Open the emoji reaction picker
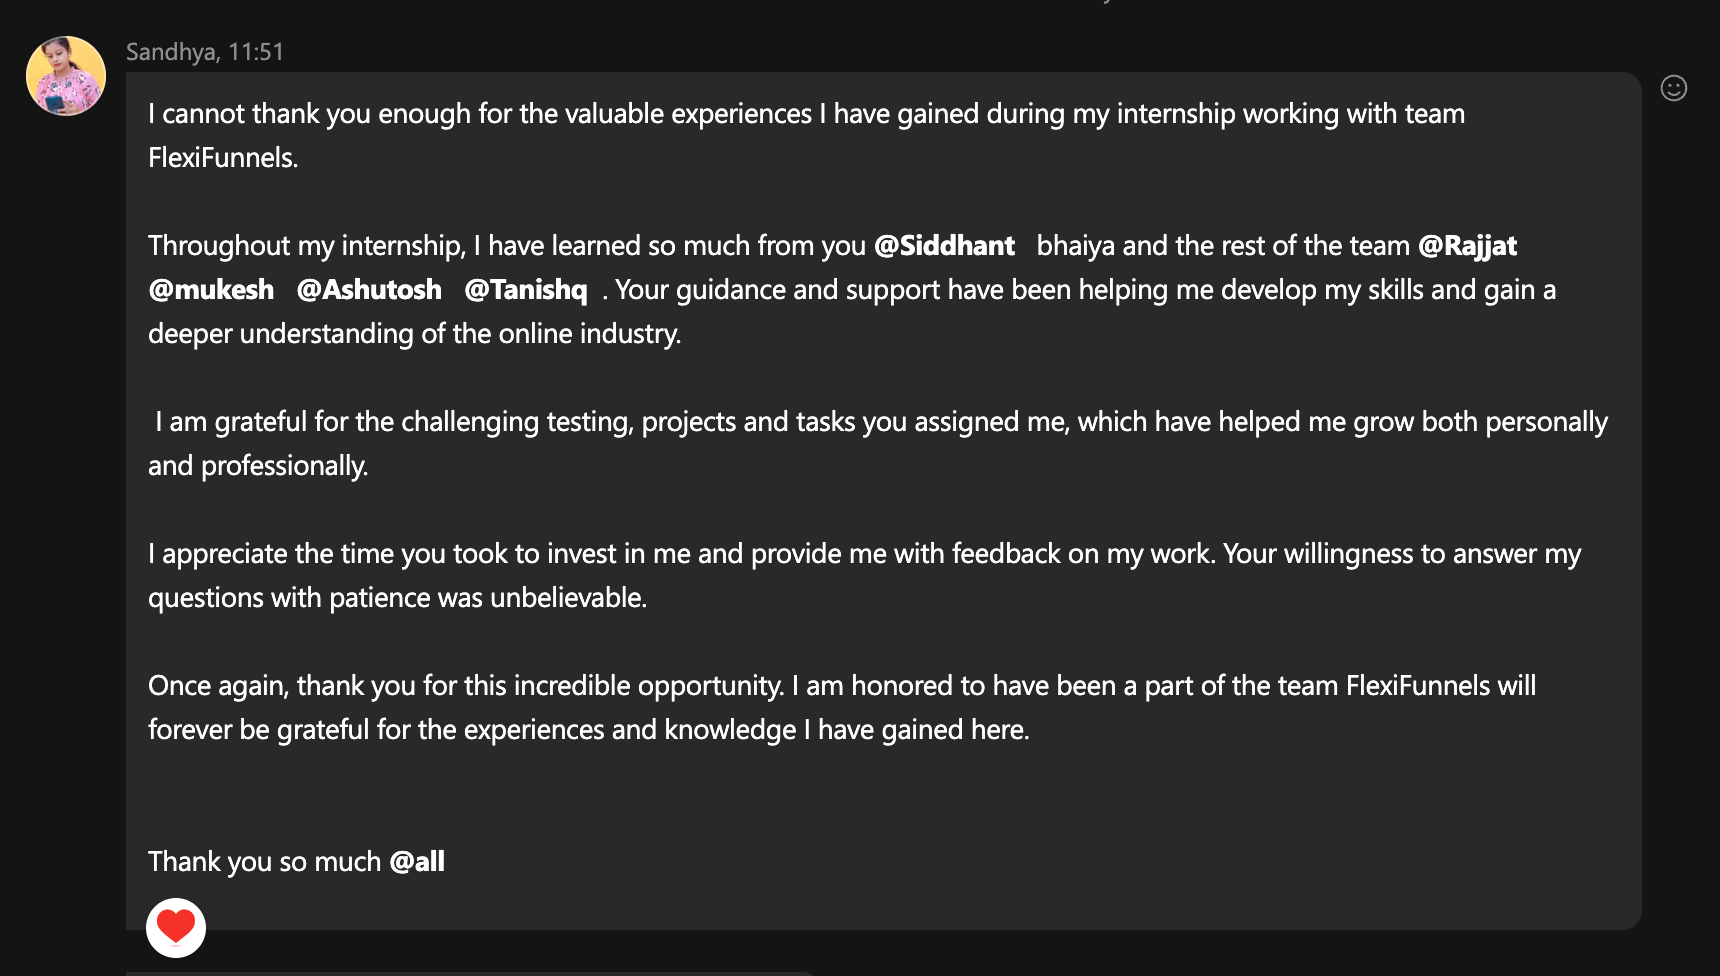The height and width of the screenshot is (976, 1720). 1673,89
